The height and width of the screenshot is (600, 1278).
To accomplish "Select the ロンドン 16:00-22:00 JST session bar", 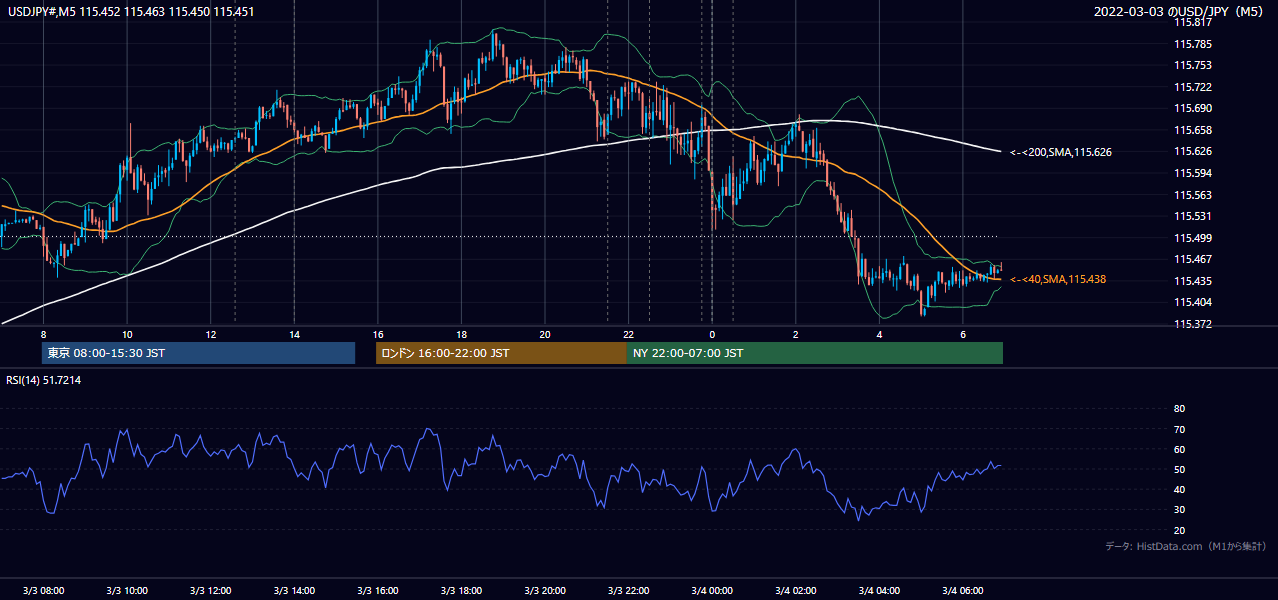I will 501,353.
